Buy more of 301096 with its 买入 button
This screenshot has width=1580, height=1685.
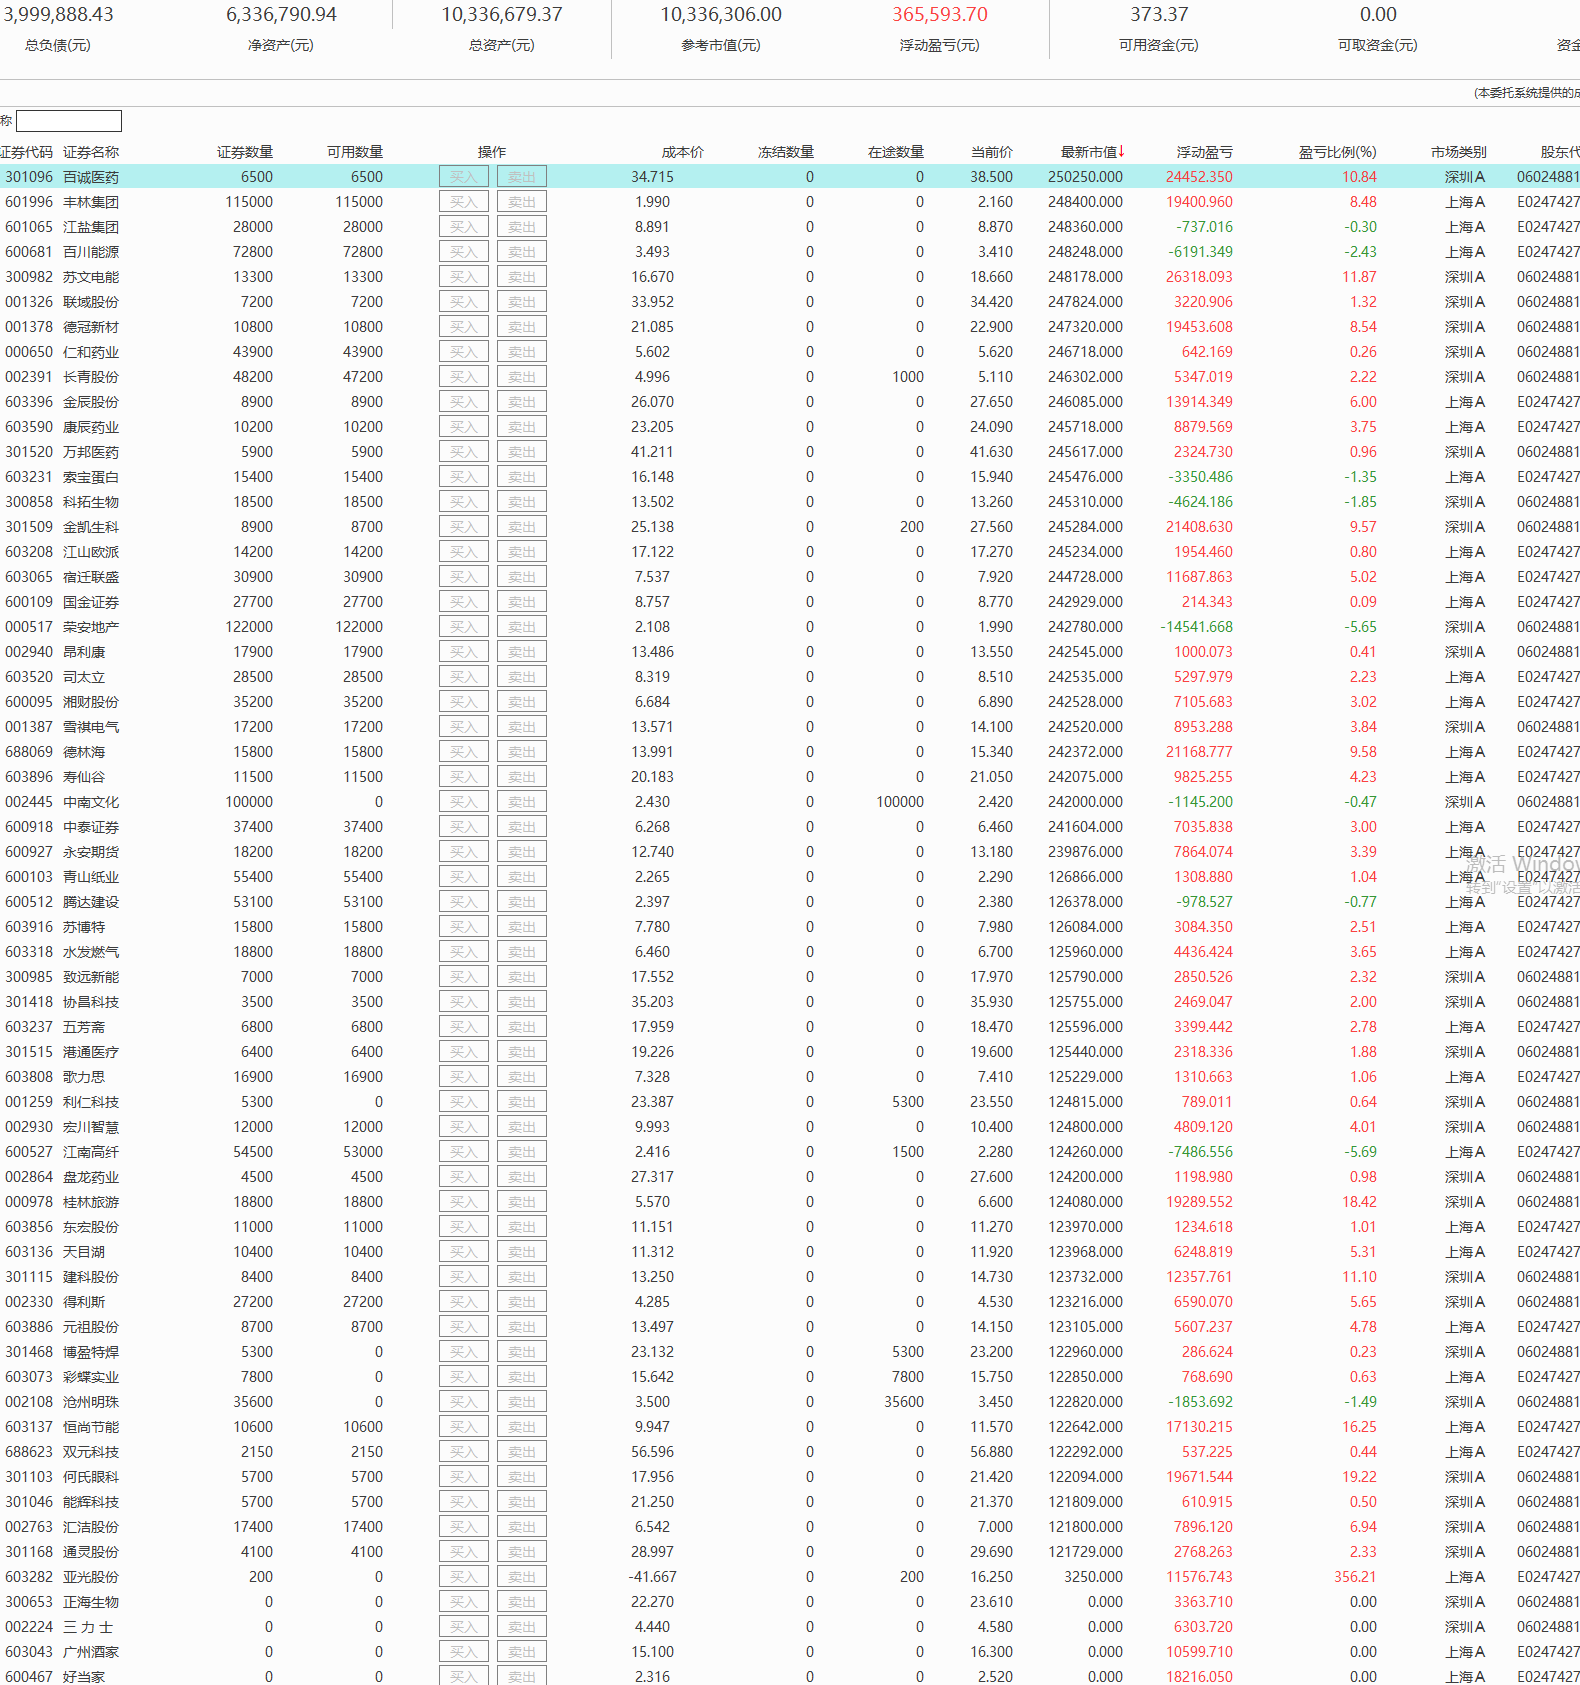point(464,177)
